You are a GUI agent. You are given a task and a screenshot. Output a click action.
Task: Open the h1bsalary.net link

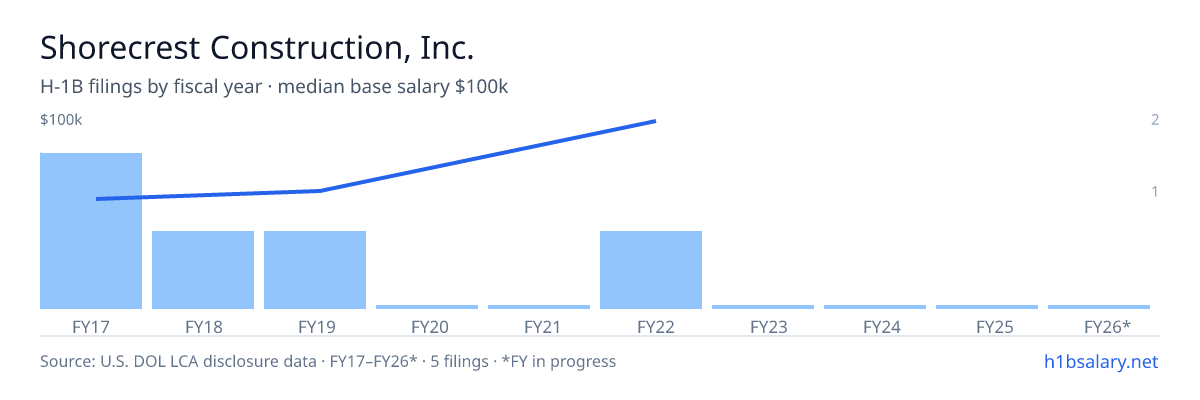(1100, 361)
